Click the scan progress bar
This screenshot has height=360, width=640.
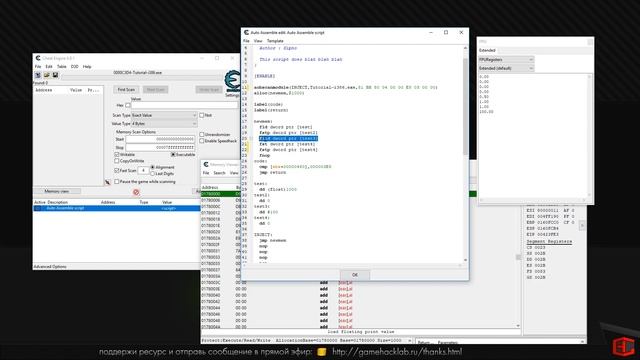coord(142,76)
